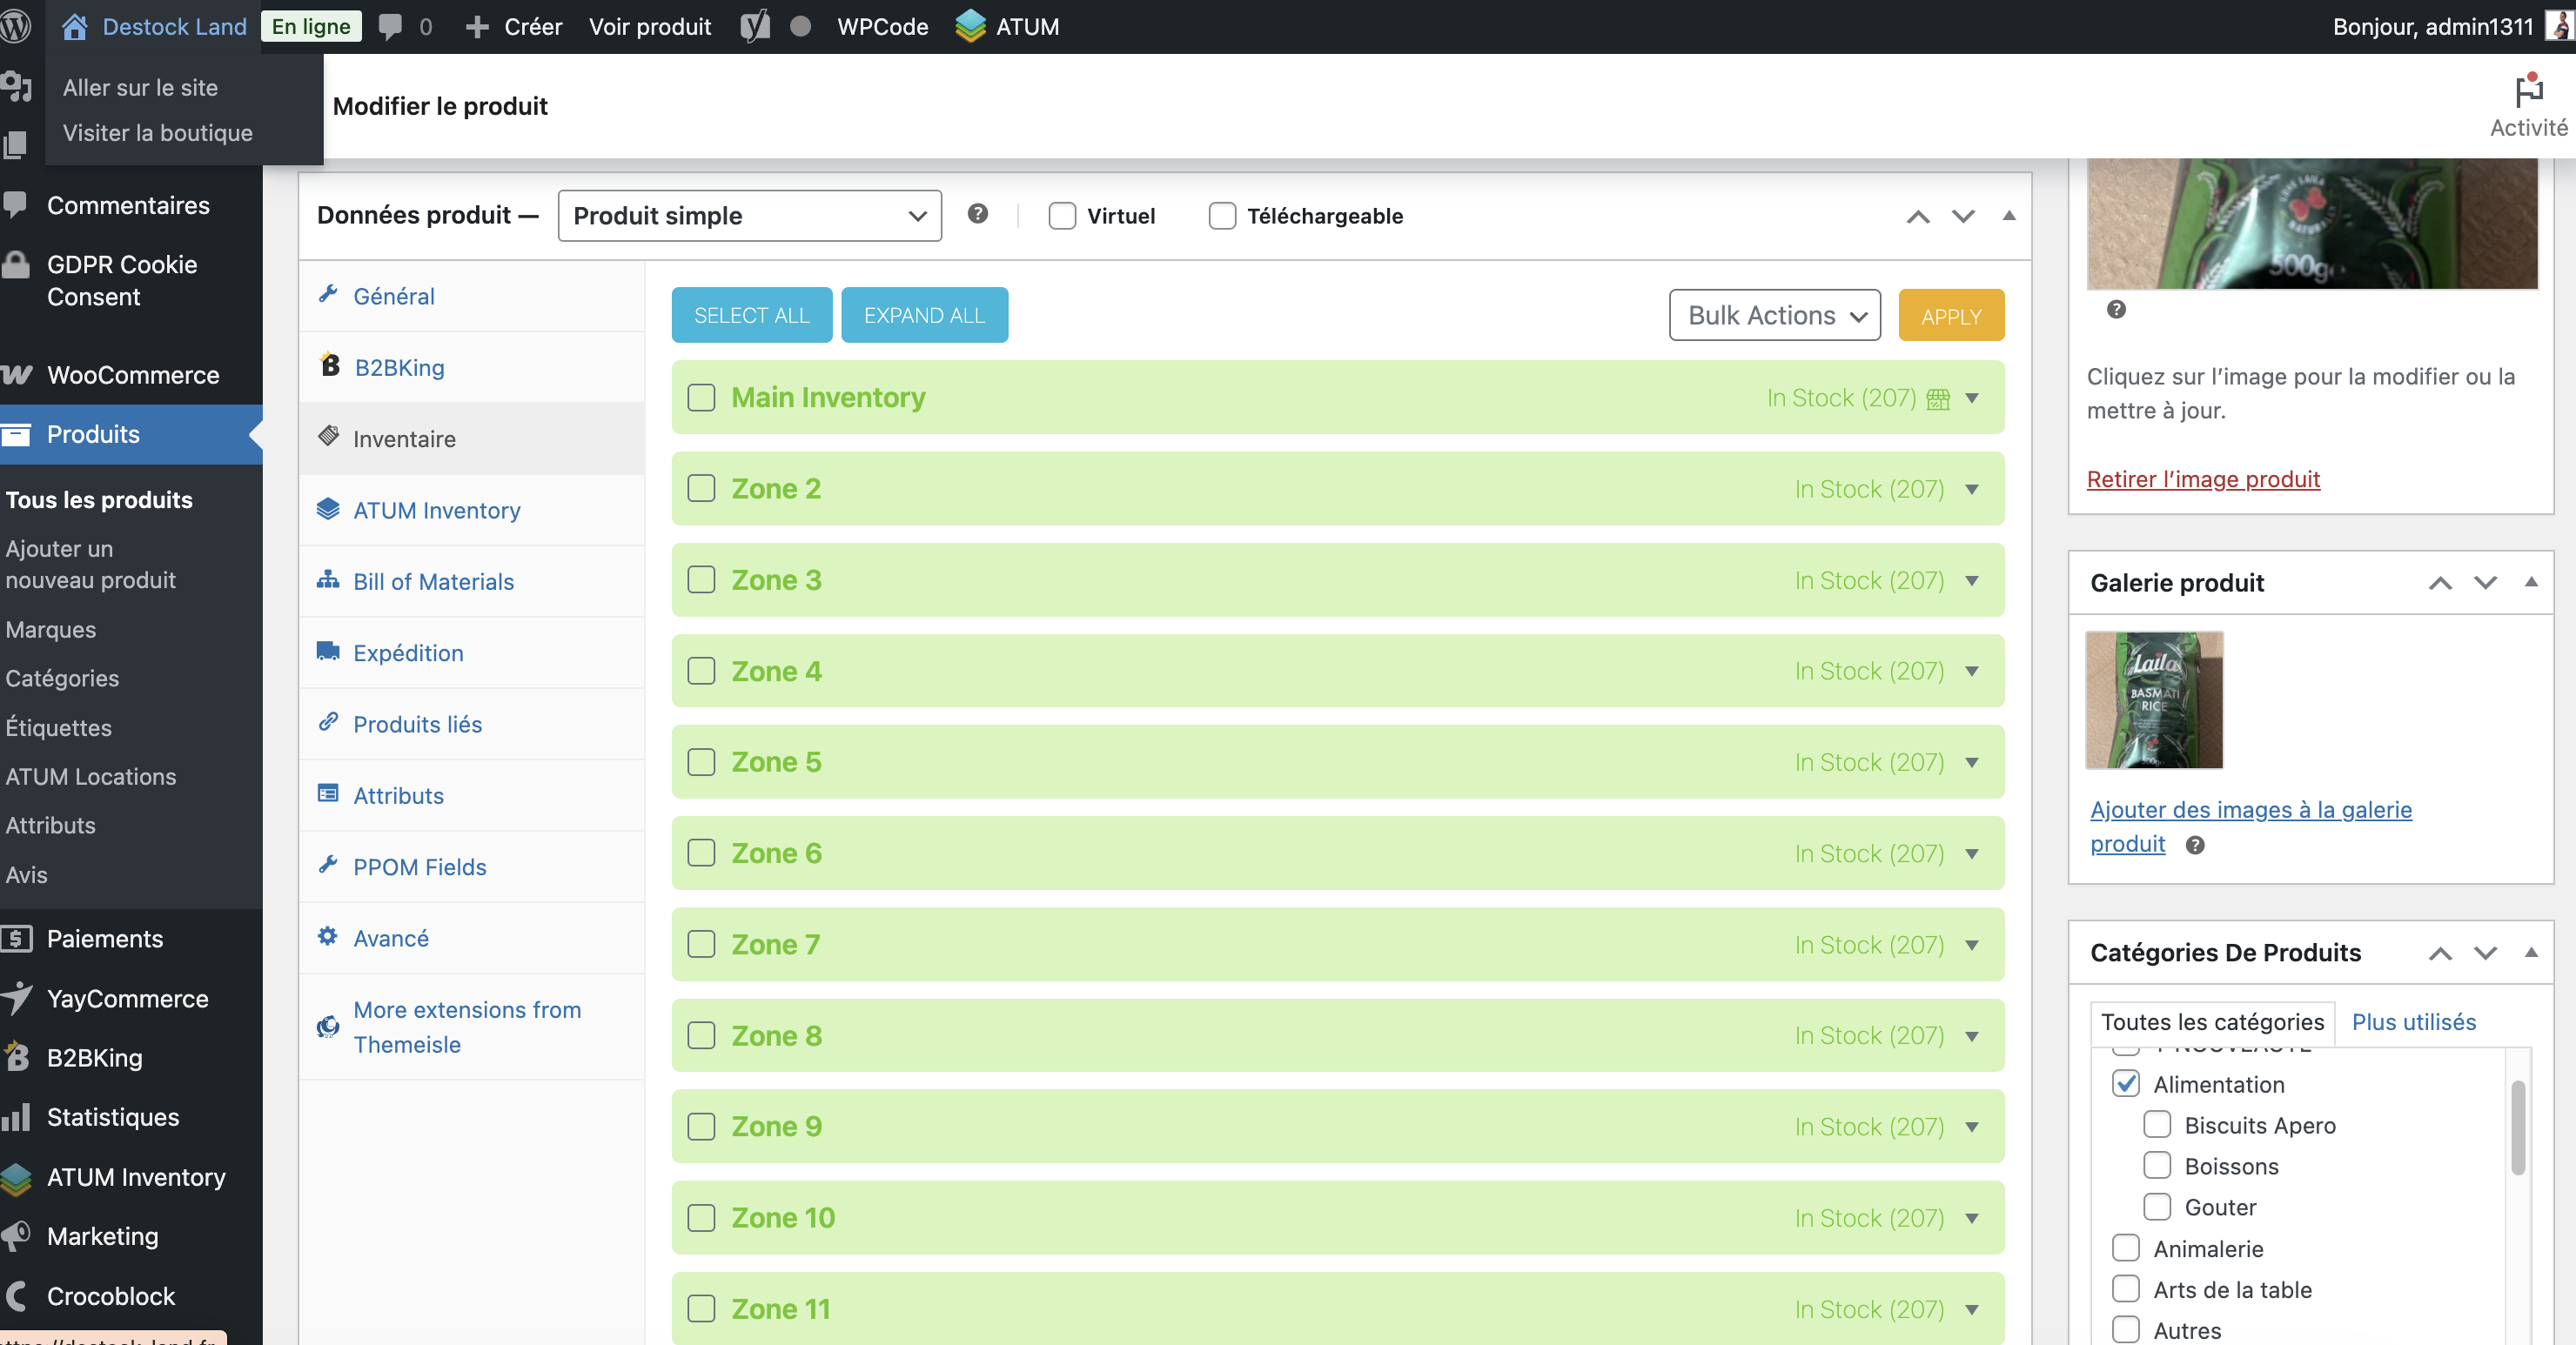Click the Statistiques bar chart icon in sidebar

pyautogui.click(x=16, y=1117)
